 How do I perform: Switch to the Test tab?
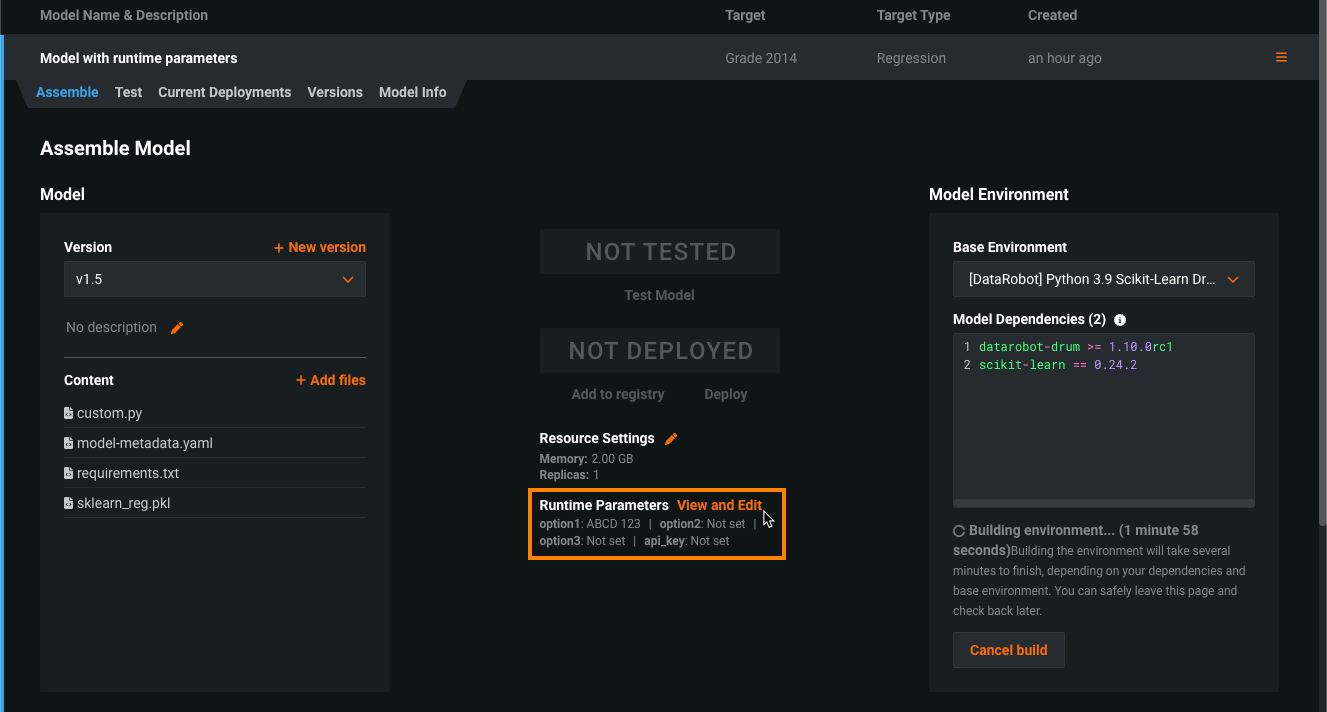pos(128,92)
